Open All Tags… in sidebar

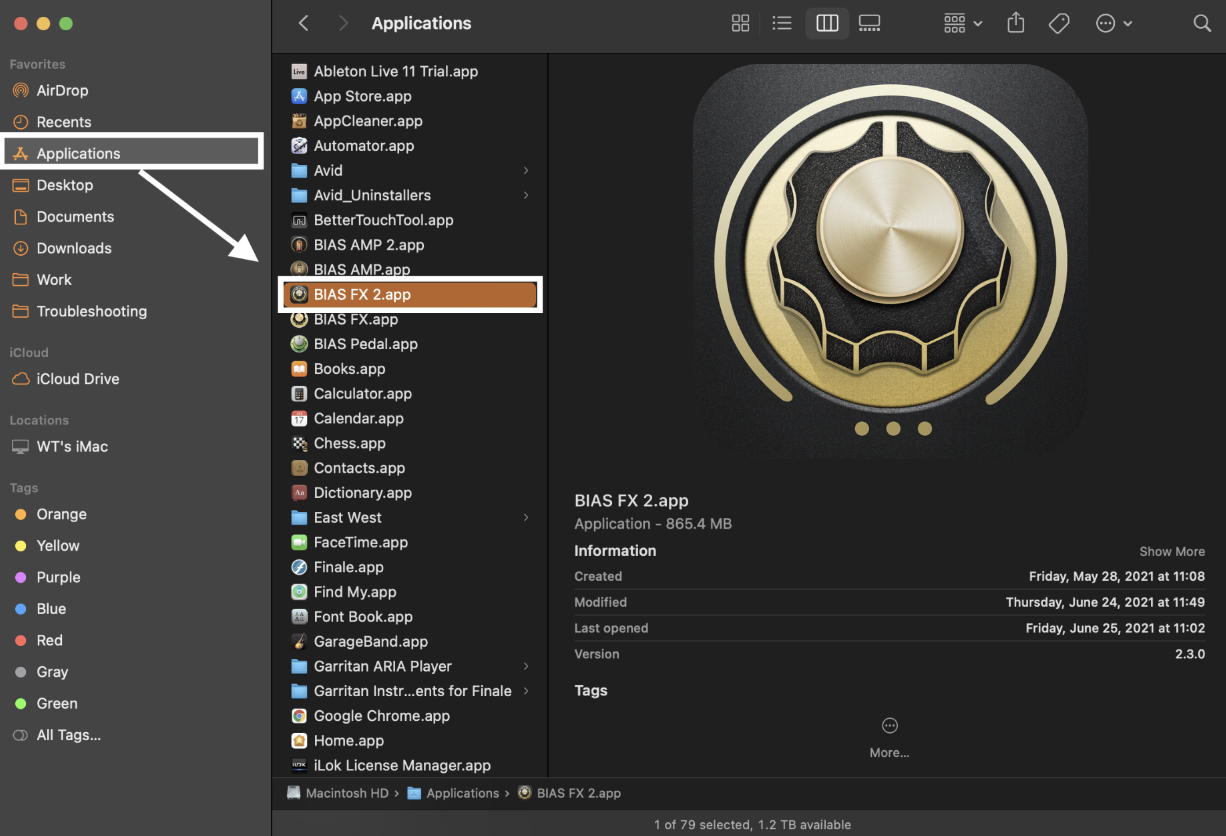point(69,735)
